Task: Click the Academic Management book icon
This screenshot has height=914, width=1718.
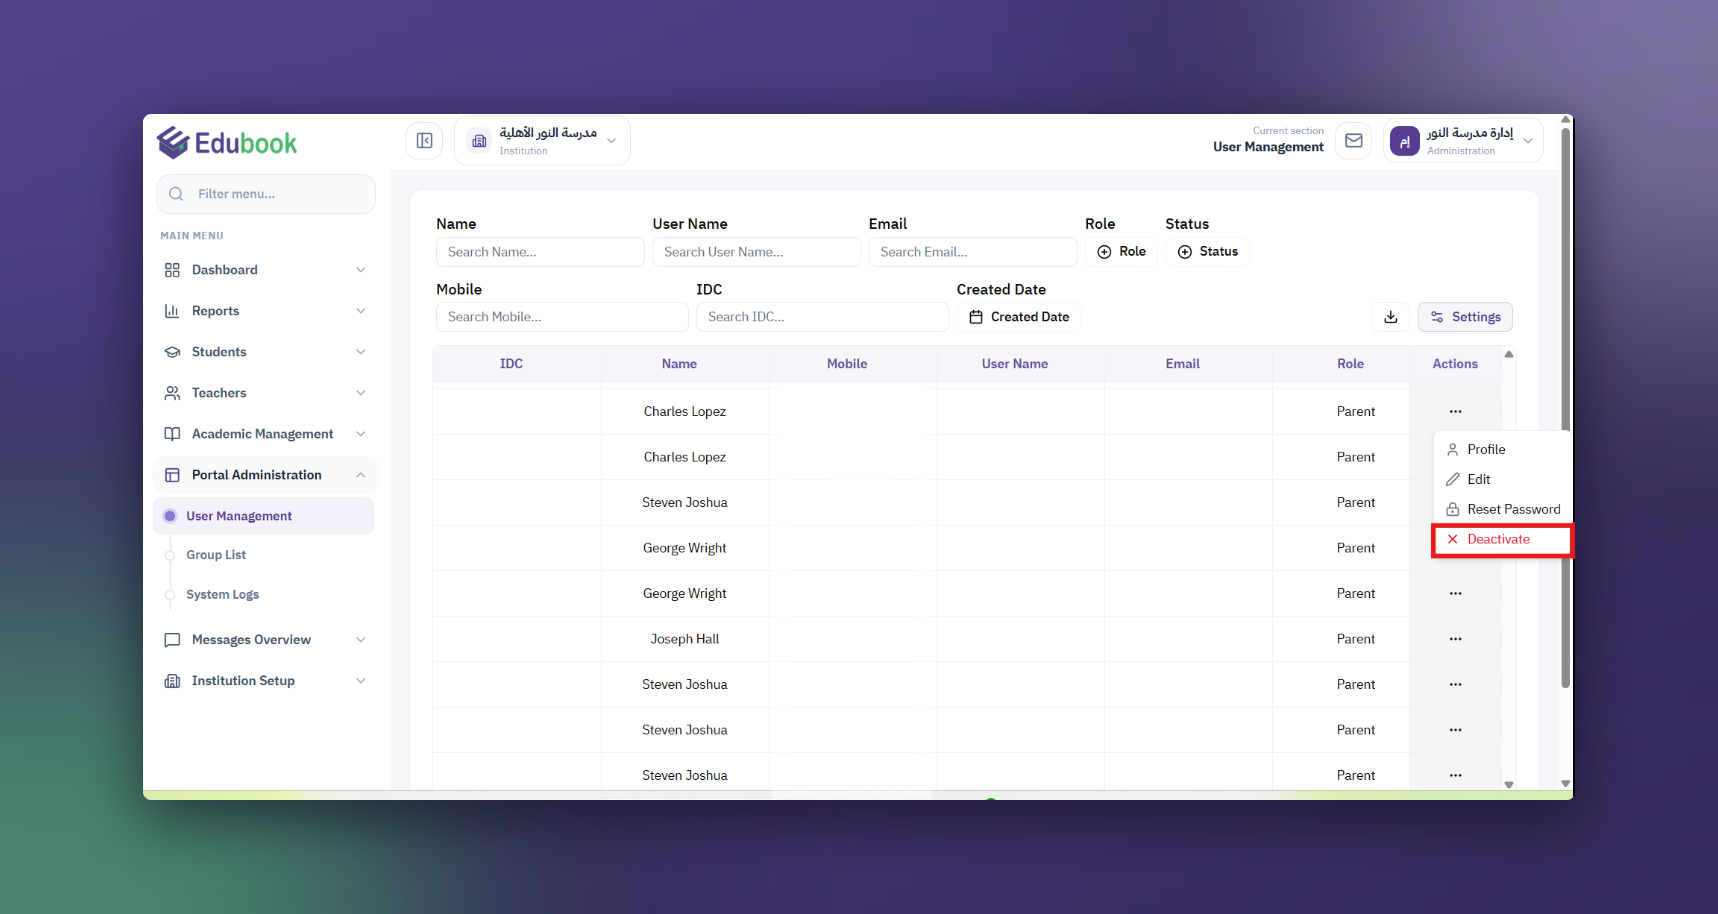Action: (x=172, y=434)
